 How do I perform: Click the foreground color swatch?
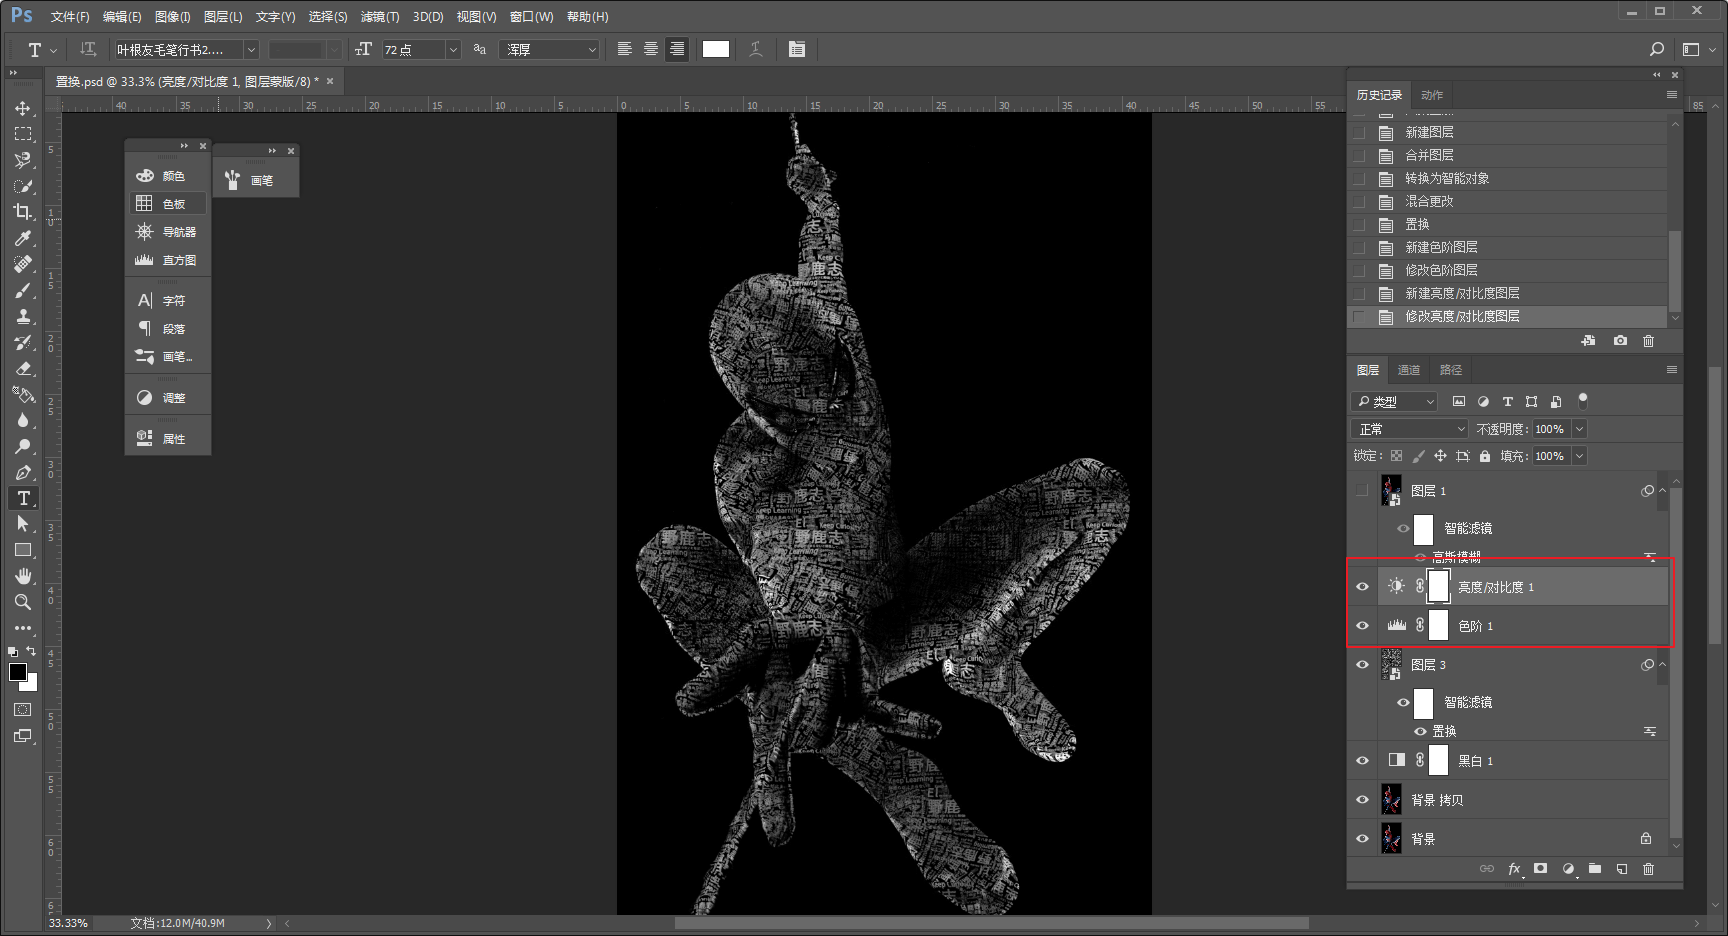(17, 671)
